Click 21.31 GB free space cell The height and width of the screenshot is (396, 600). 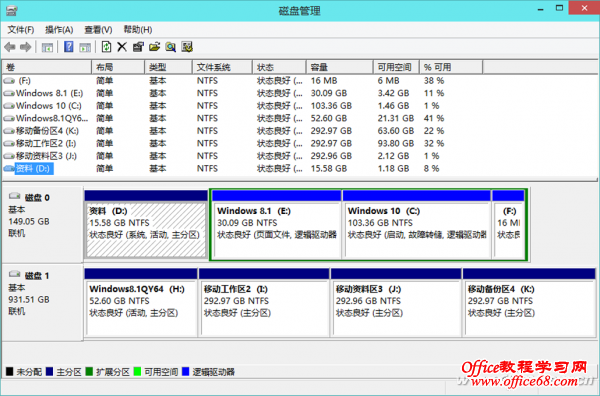(x=396, y=119)
